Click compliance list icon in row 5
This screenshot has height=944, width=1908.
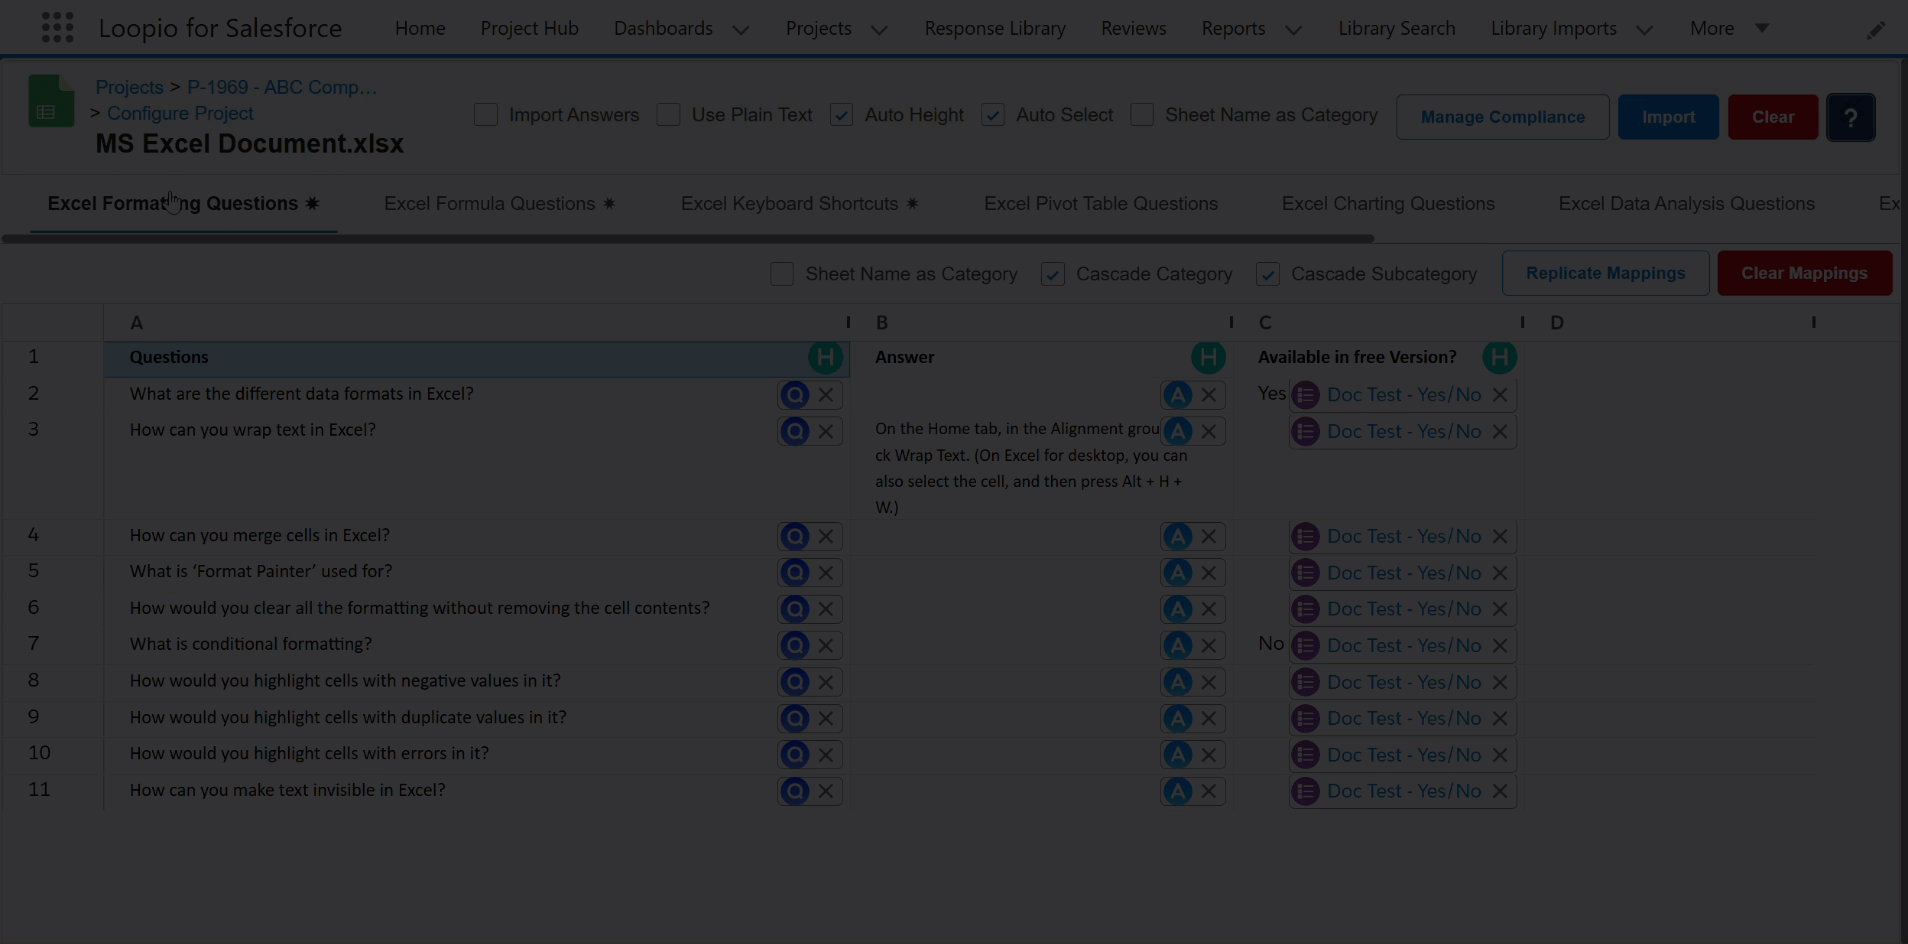pyautogui.click(x=1305, y=573)
